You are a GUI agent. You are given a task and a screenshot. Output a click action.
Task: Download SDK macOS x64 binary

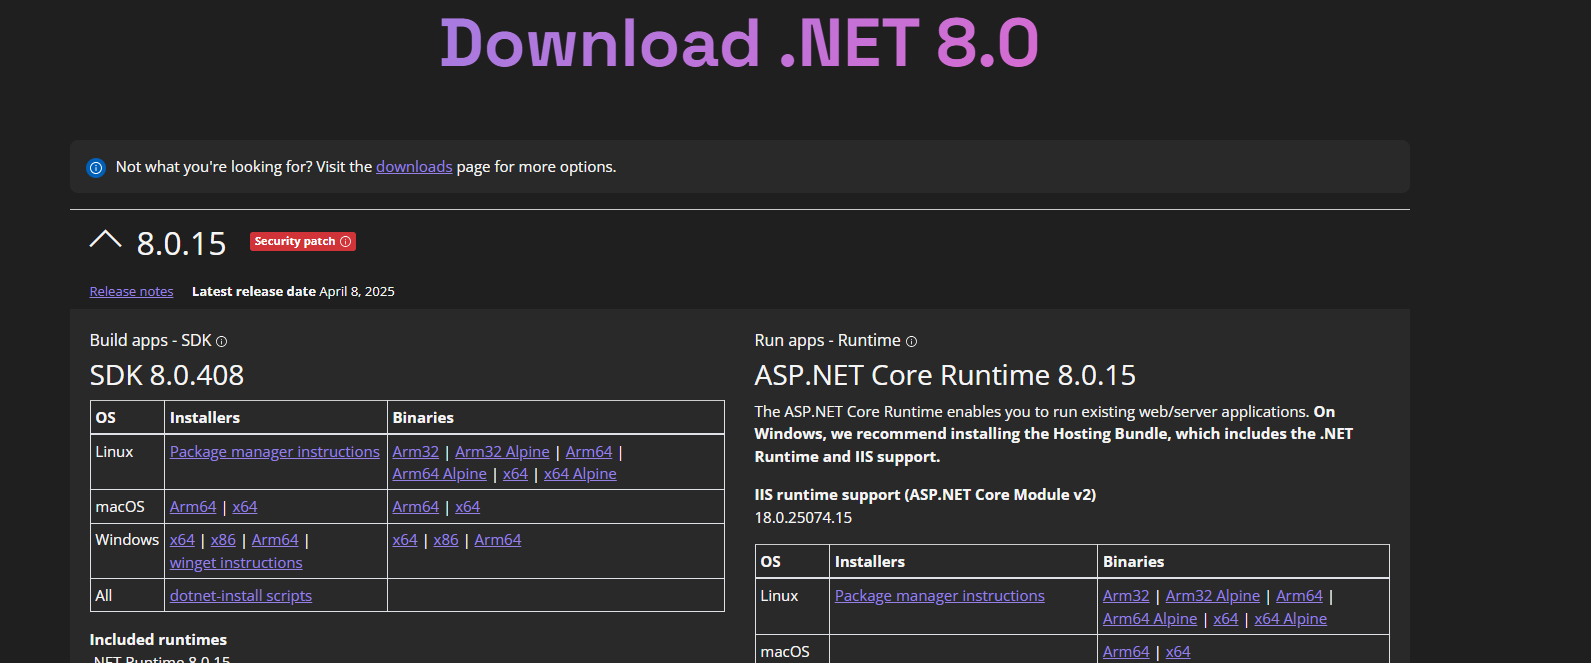468,507
